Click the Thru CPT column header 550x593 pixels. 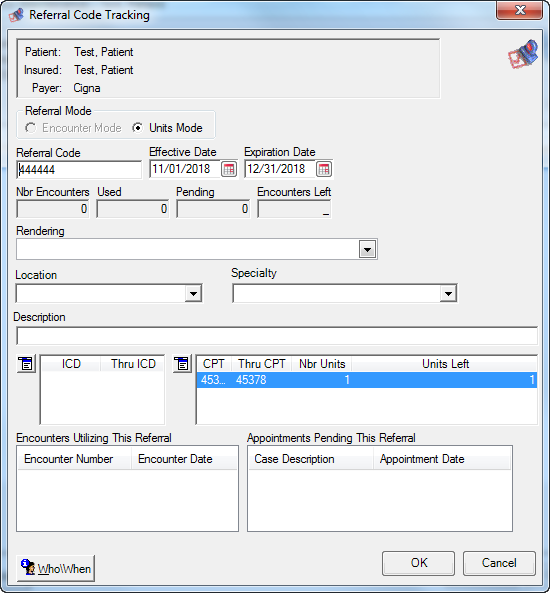(261, 364)
